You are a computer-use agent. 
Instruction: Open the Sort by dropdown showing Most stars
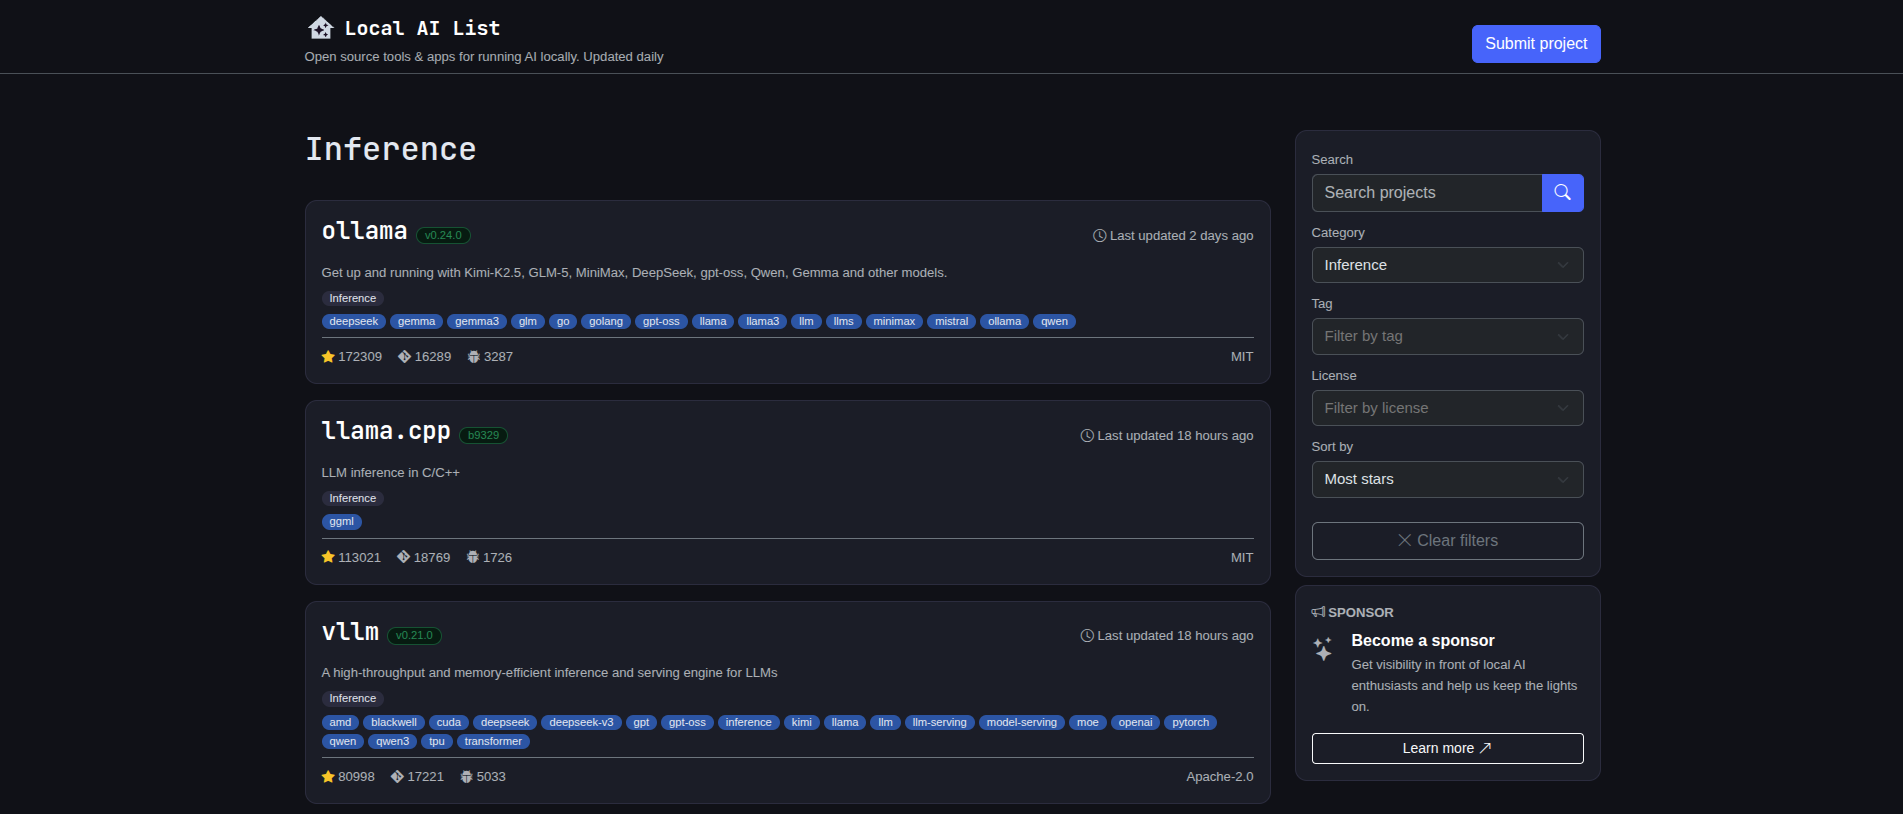[1447, 480]
